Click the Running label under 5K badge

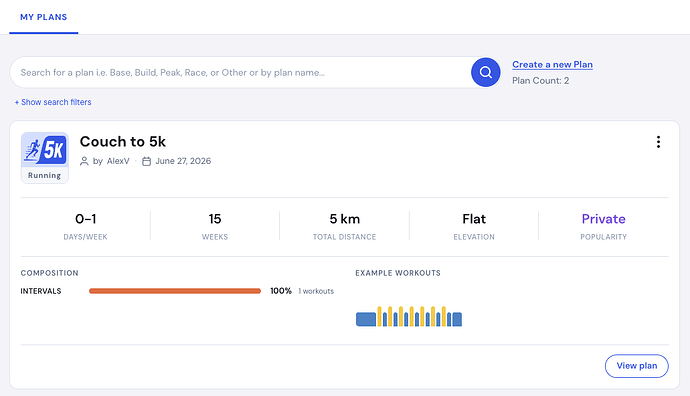tap(44, 175)
